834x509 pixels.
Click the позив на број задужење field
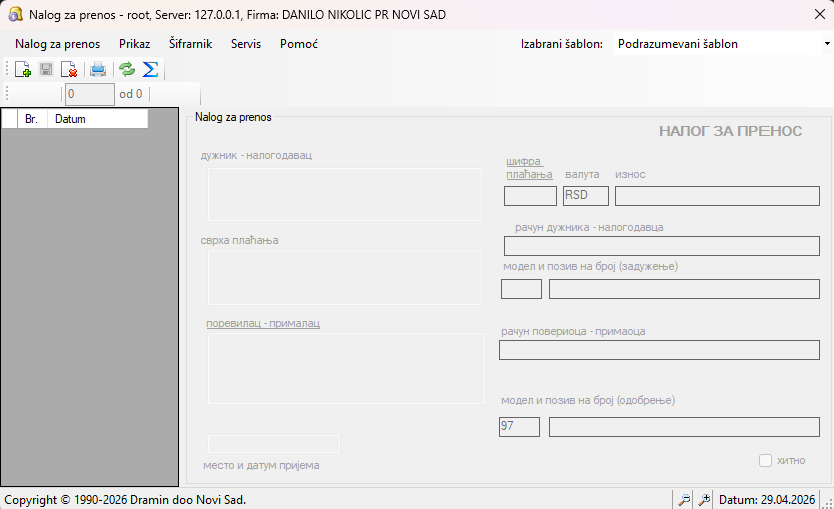coord(685,289)
